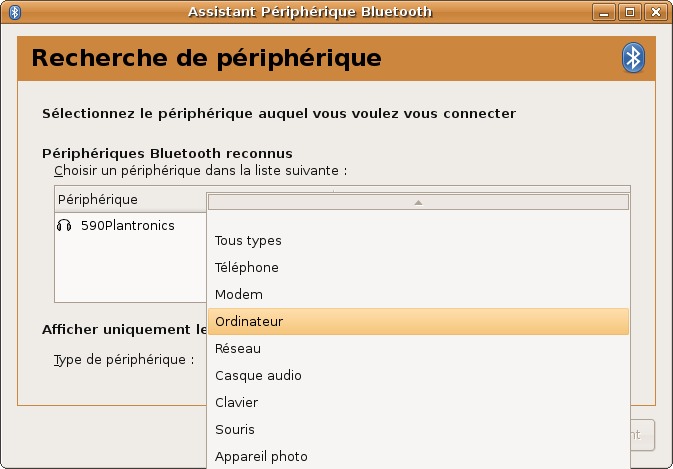
Task: Select 'Tous types' from the device type list
Action: click(248, 241)
